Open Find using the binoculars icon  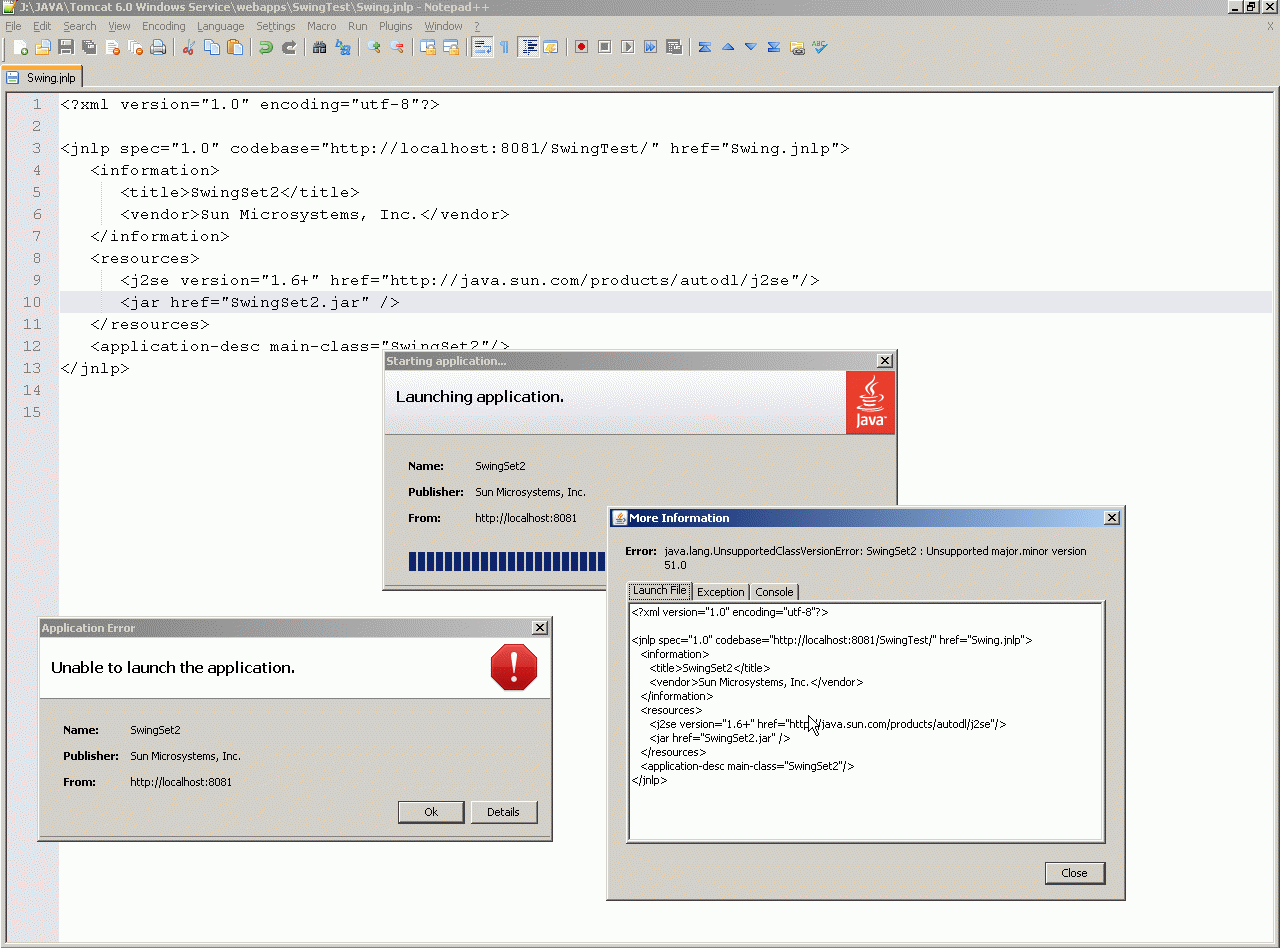click(x=319, y=47)
